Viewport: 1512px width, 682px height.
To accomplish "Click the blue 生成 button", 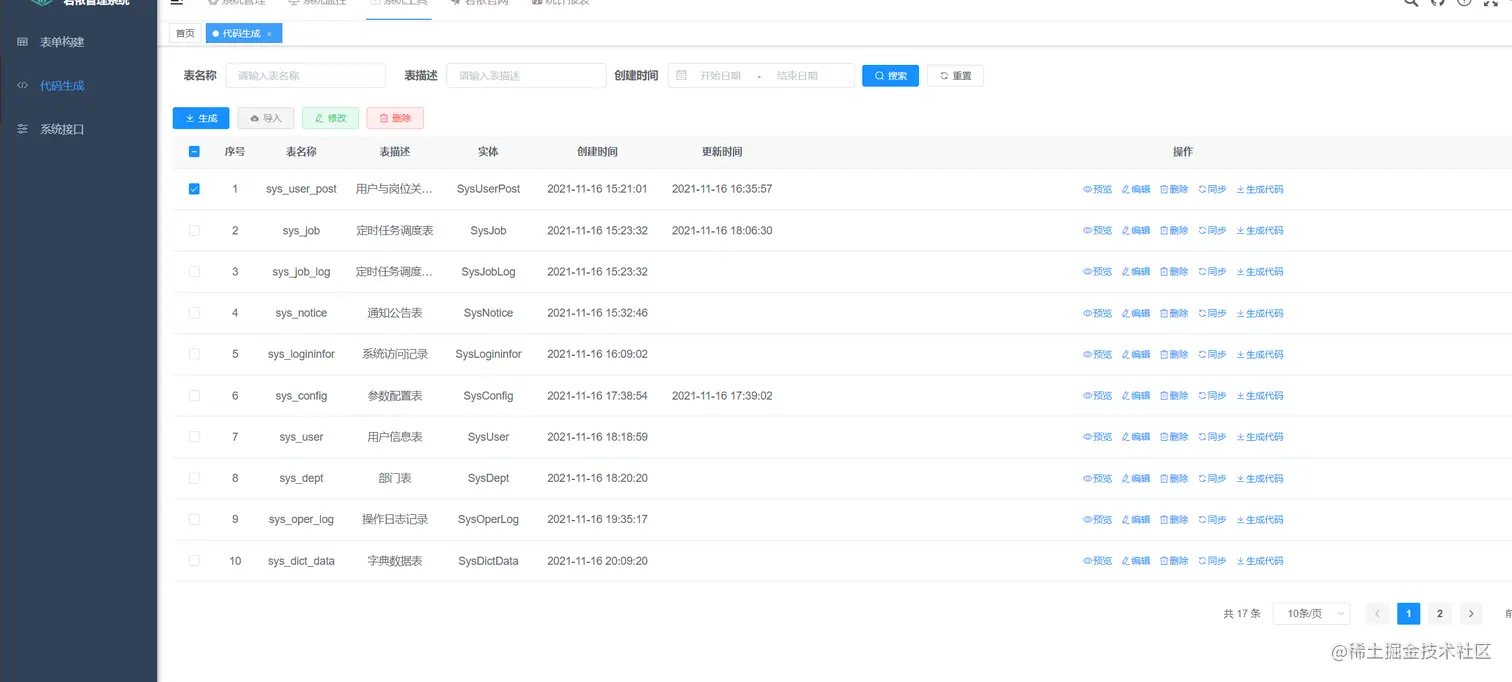I will tap(201, 118).
